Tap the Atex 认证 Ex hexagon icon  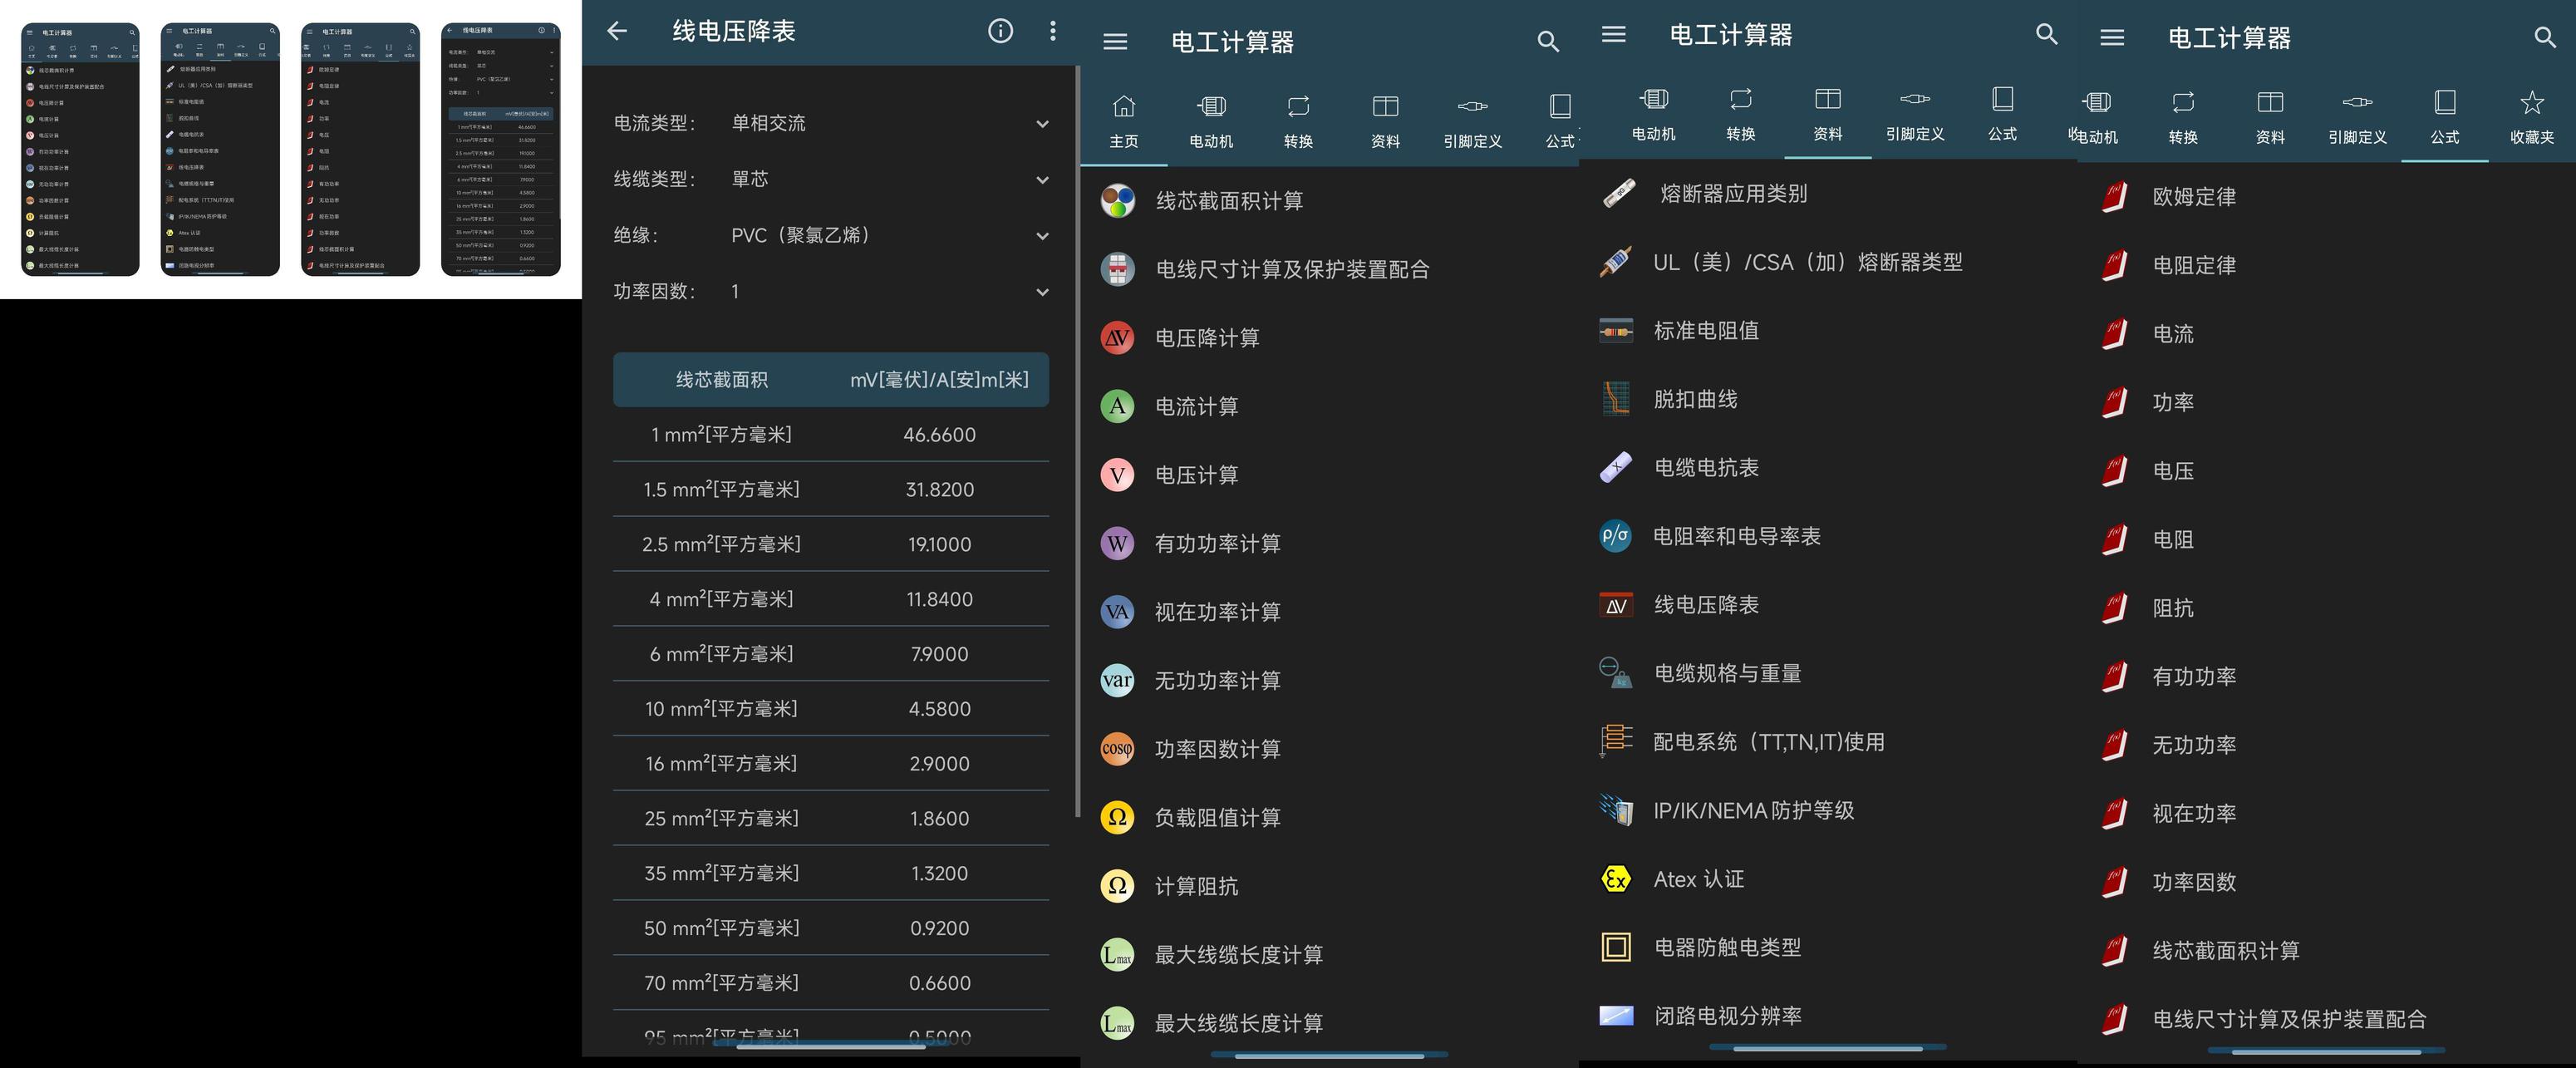[x=1616, y=879]
